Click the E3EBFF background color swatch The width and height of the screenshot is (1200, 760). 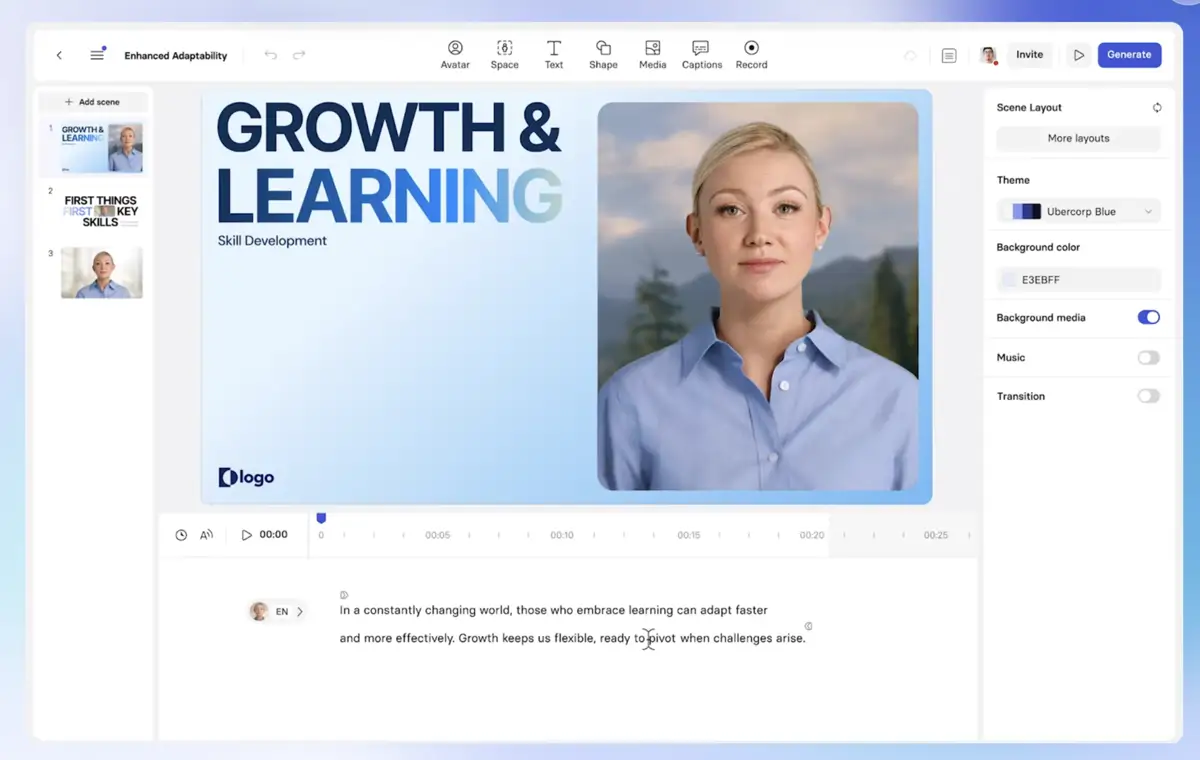[1009, 280]
